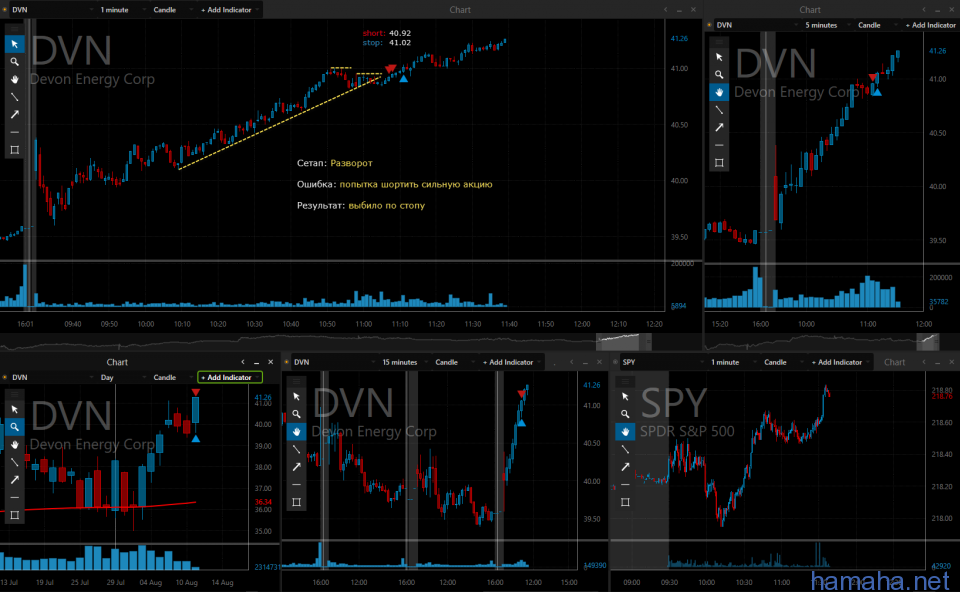Click Add Indicator in the DVN 5 minutes chart
The height and width of the screenshot is (592, 960).
tap(931, 25)
